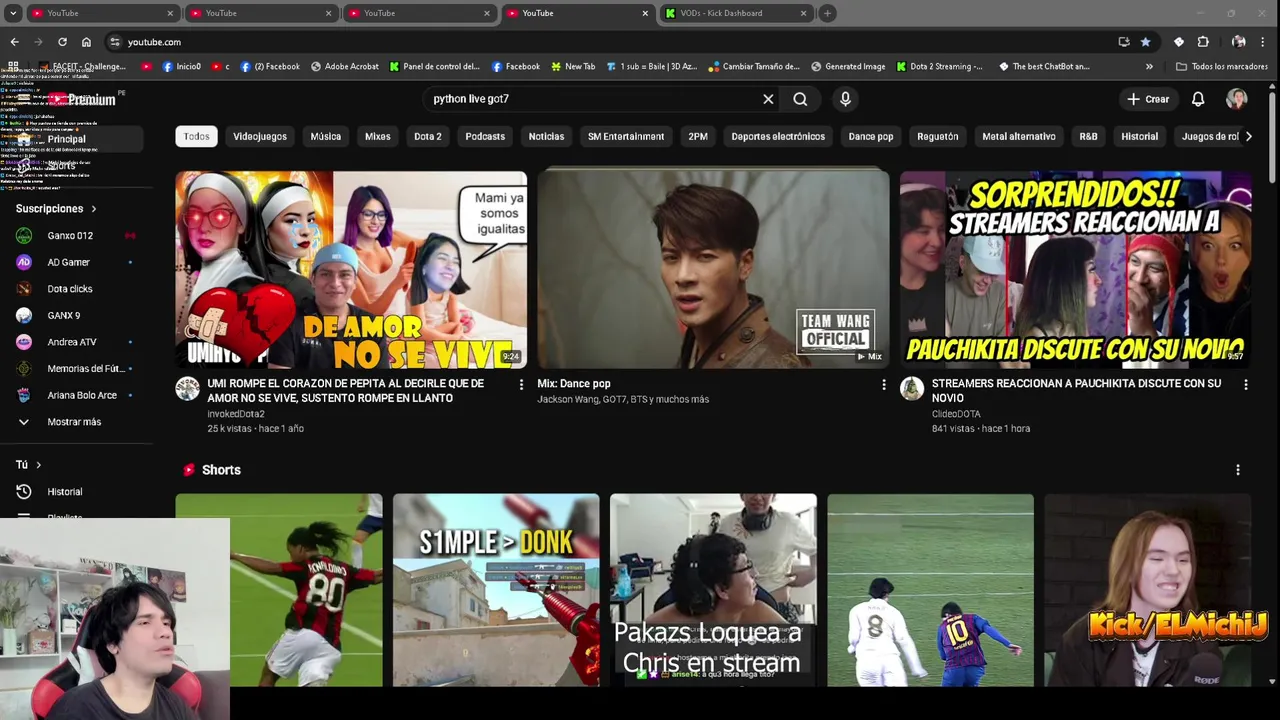Click invokedDota2 channel name
The image size is (1280, 720).
coord(236,414)
